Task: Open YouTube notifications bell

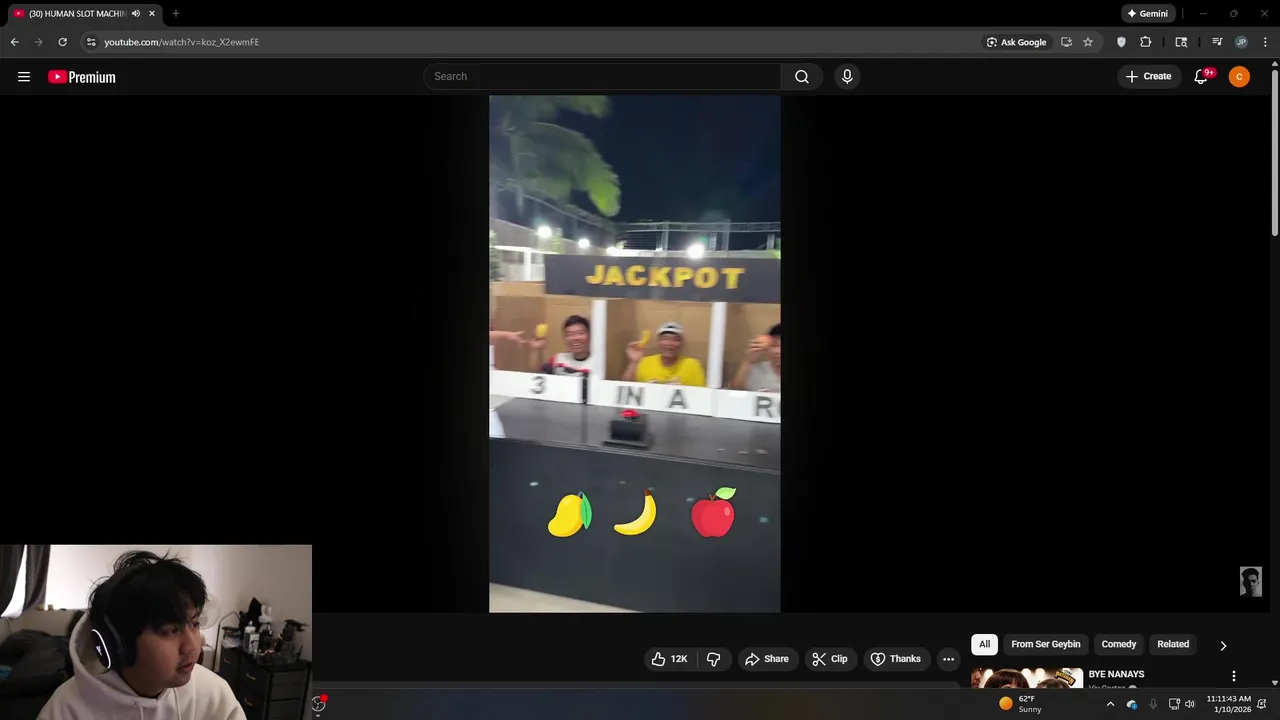Action: pos(1201,77)
